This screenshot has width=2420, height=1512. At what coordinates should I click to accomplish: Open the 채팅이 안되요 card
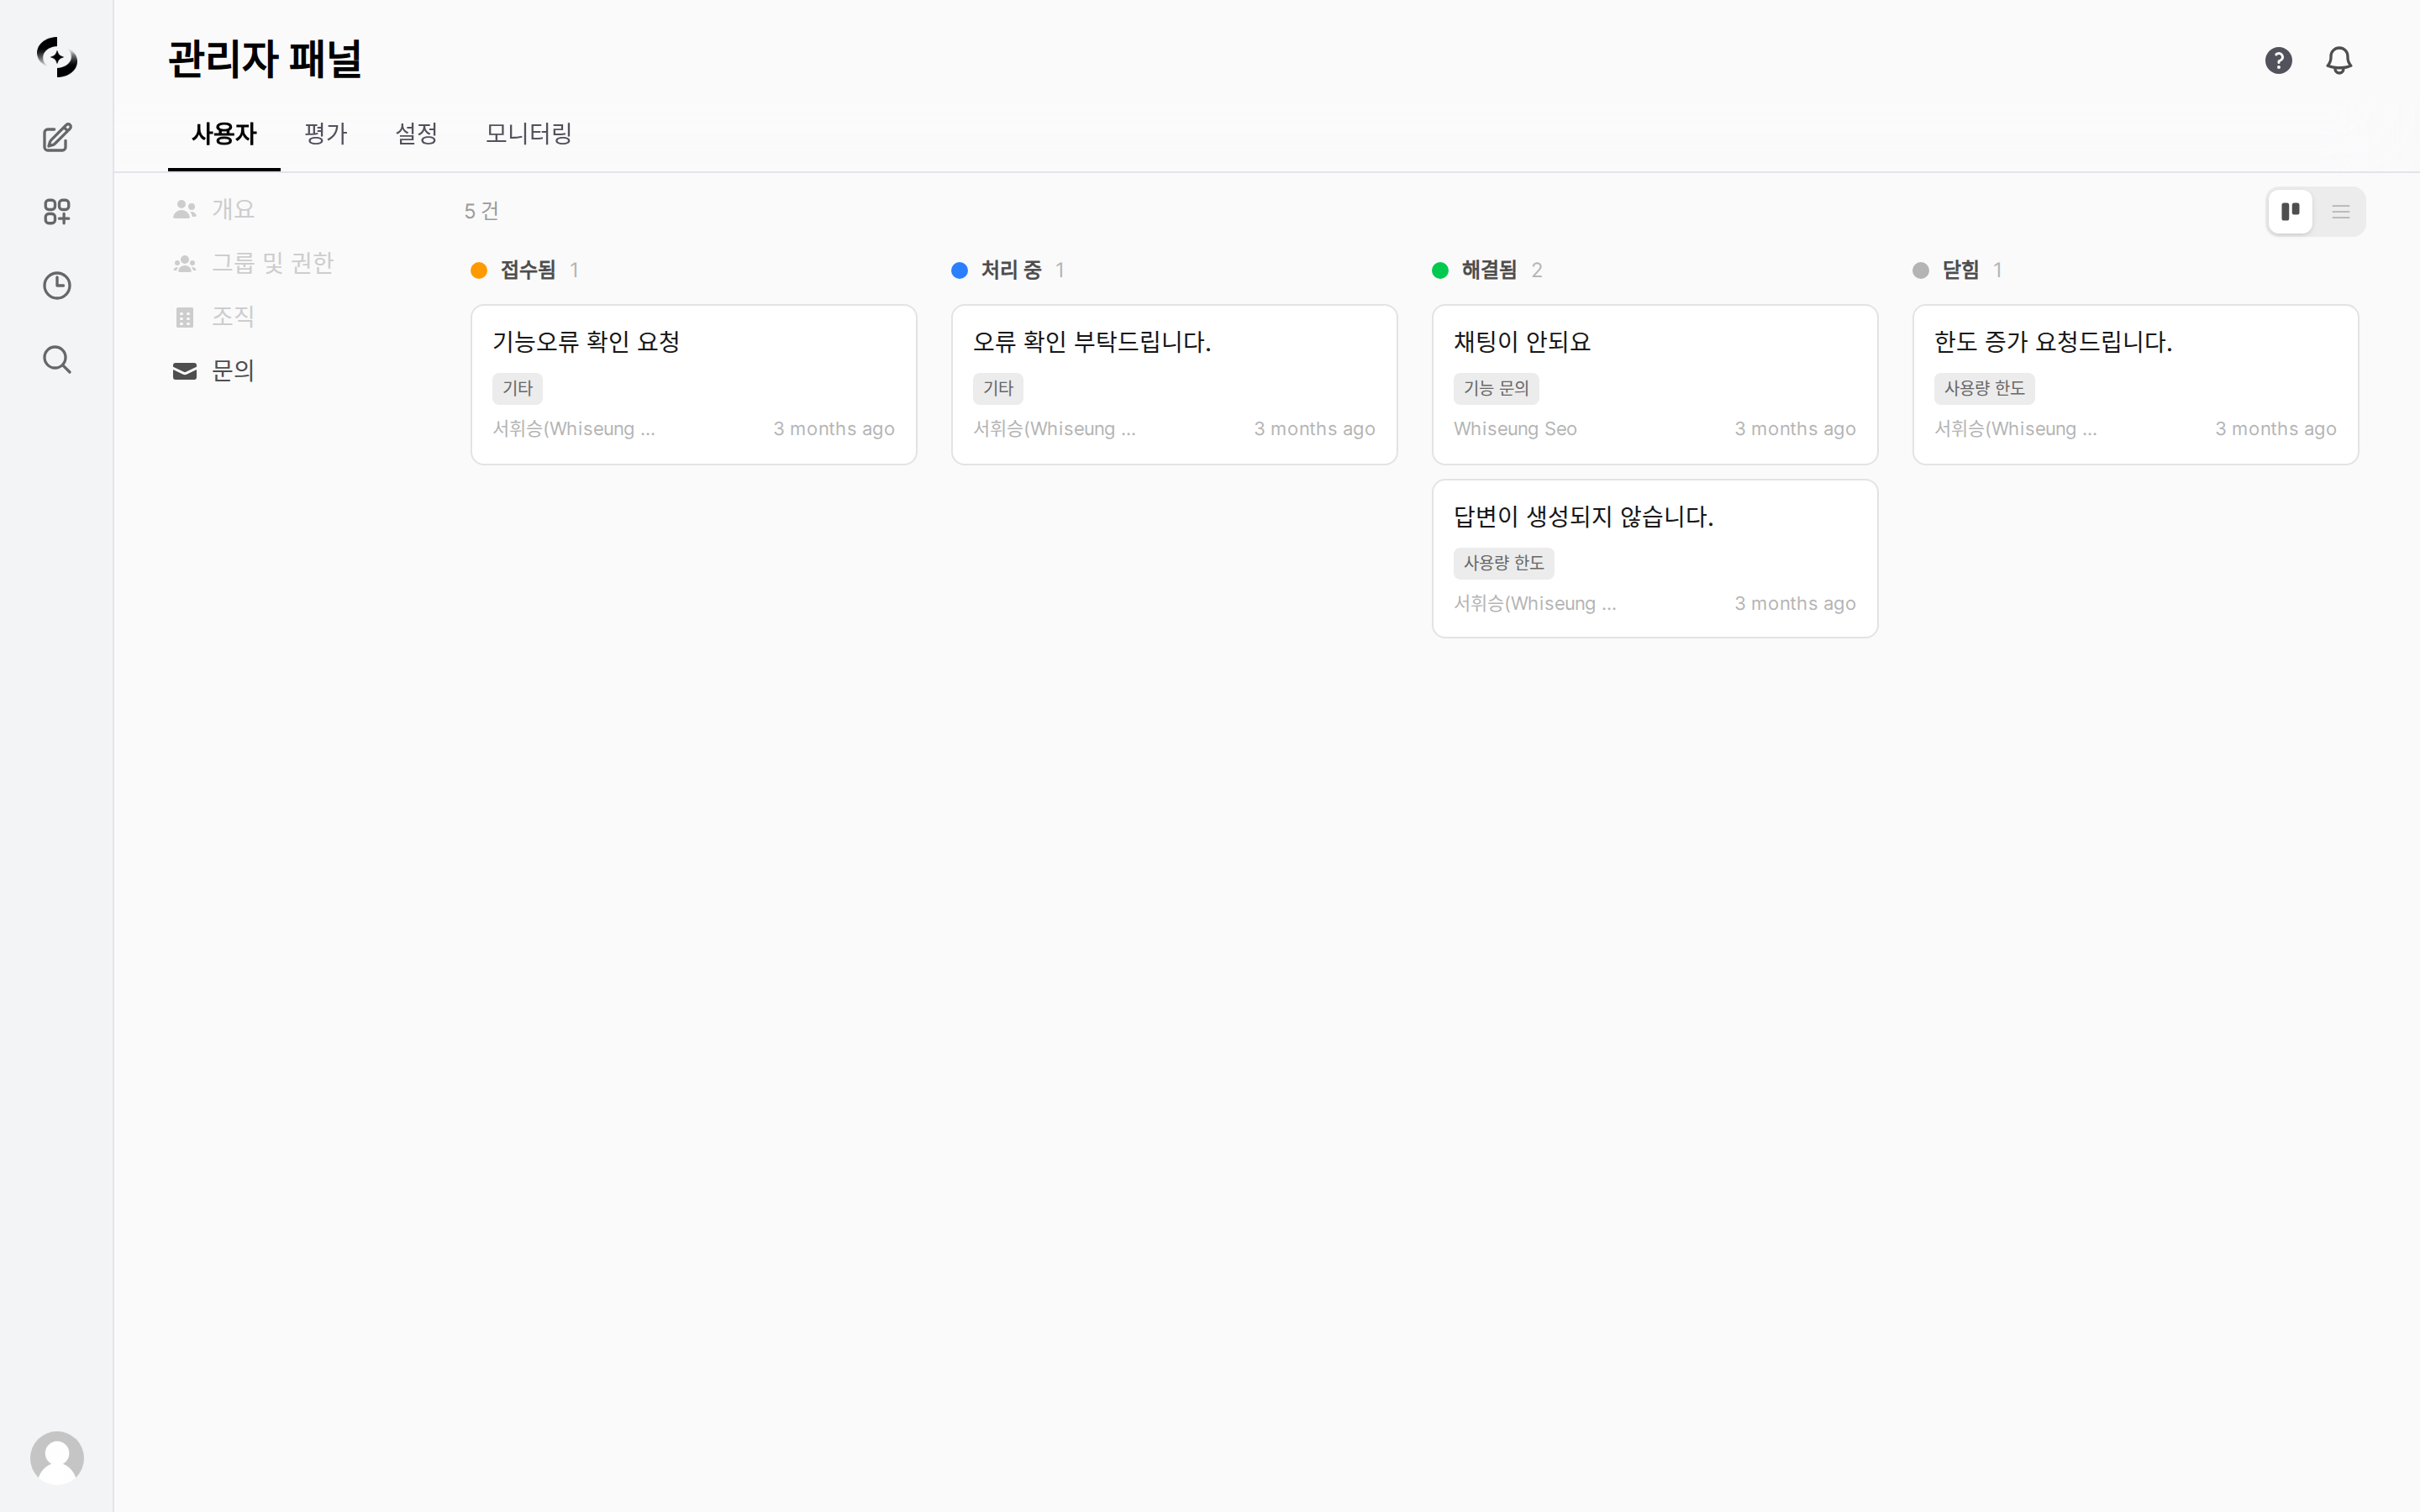click(x=1654, y=384)
